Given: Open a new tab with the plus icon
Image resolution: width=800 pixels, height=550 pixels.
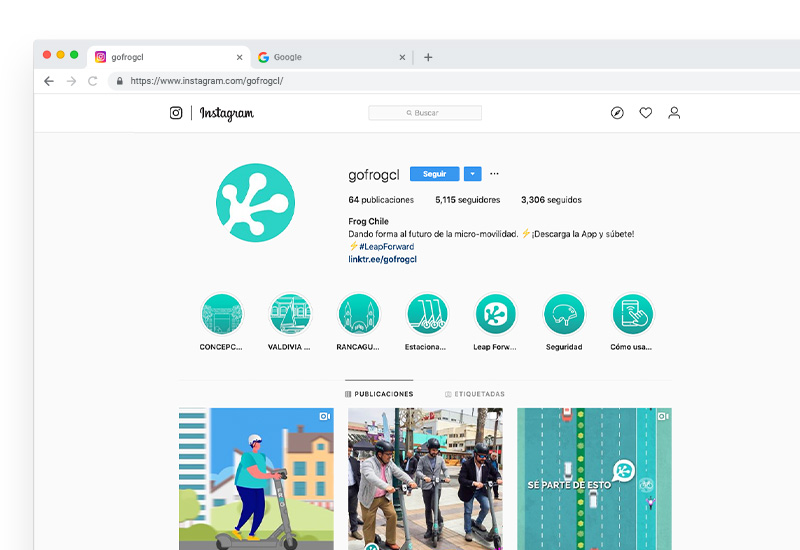Looking at the screenshot, I should pos(428,57).
